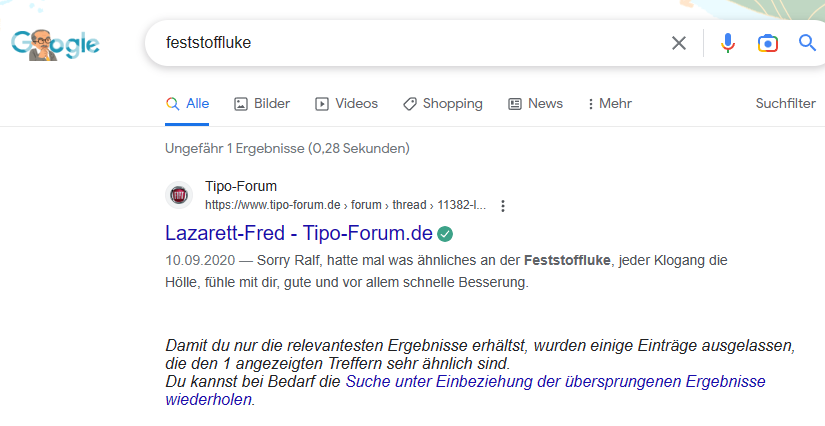Open the Shopping tab
The height and width of the screenshot is (426, 825).
click(443, 104)
